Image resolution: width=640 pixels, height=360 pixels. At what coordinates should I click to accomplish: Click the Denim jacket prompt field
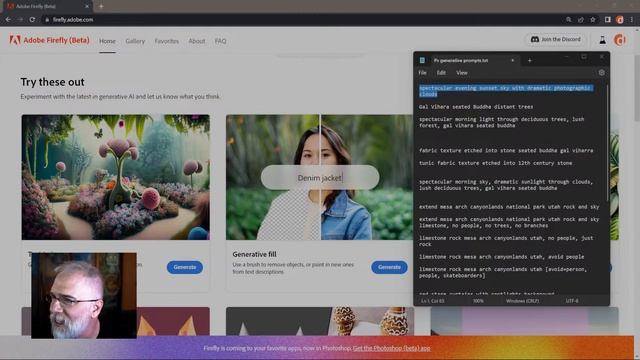320,178
